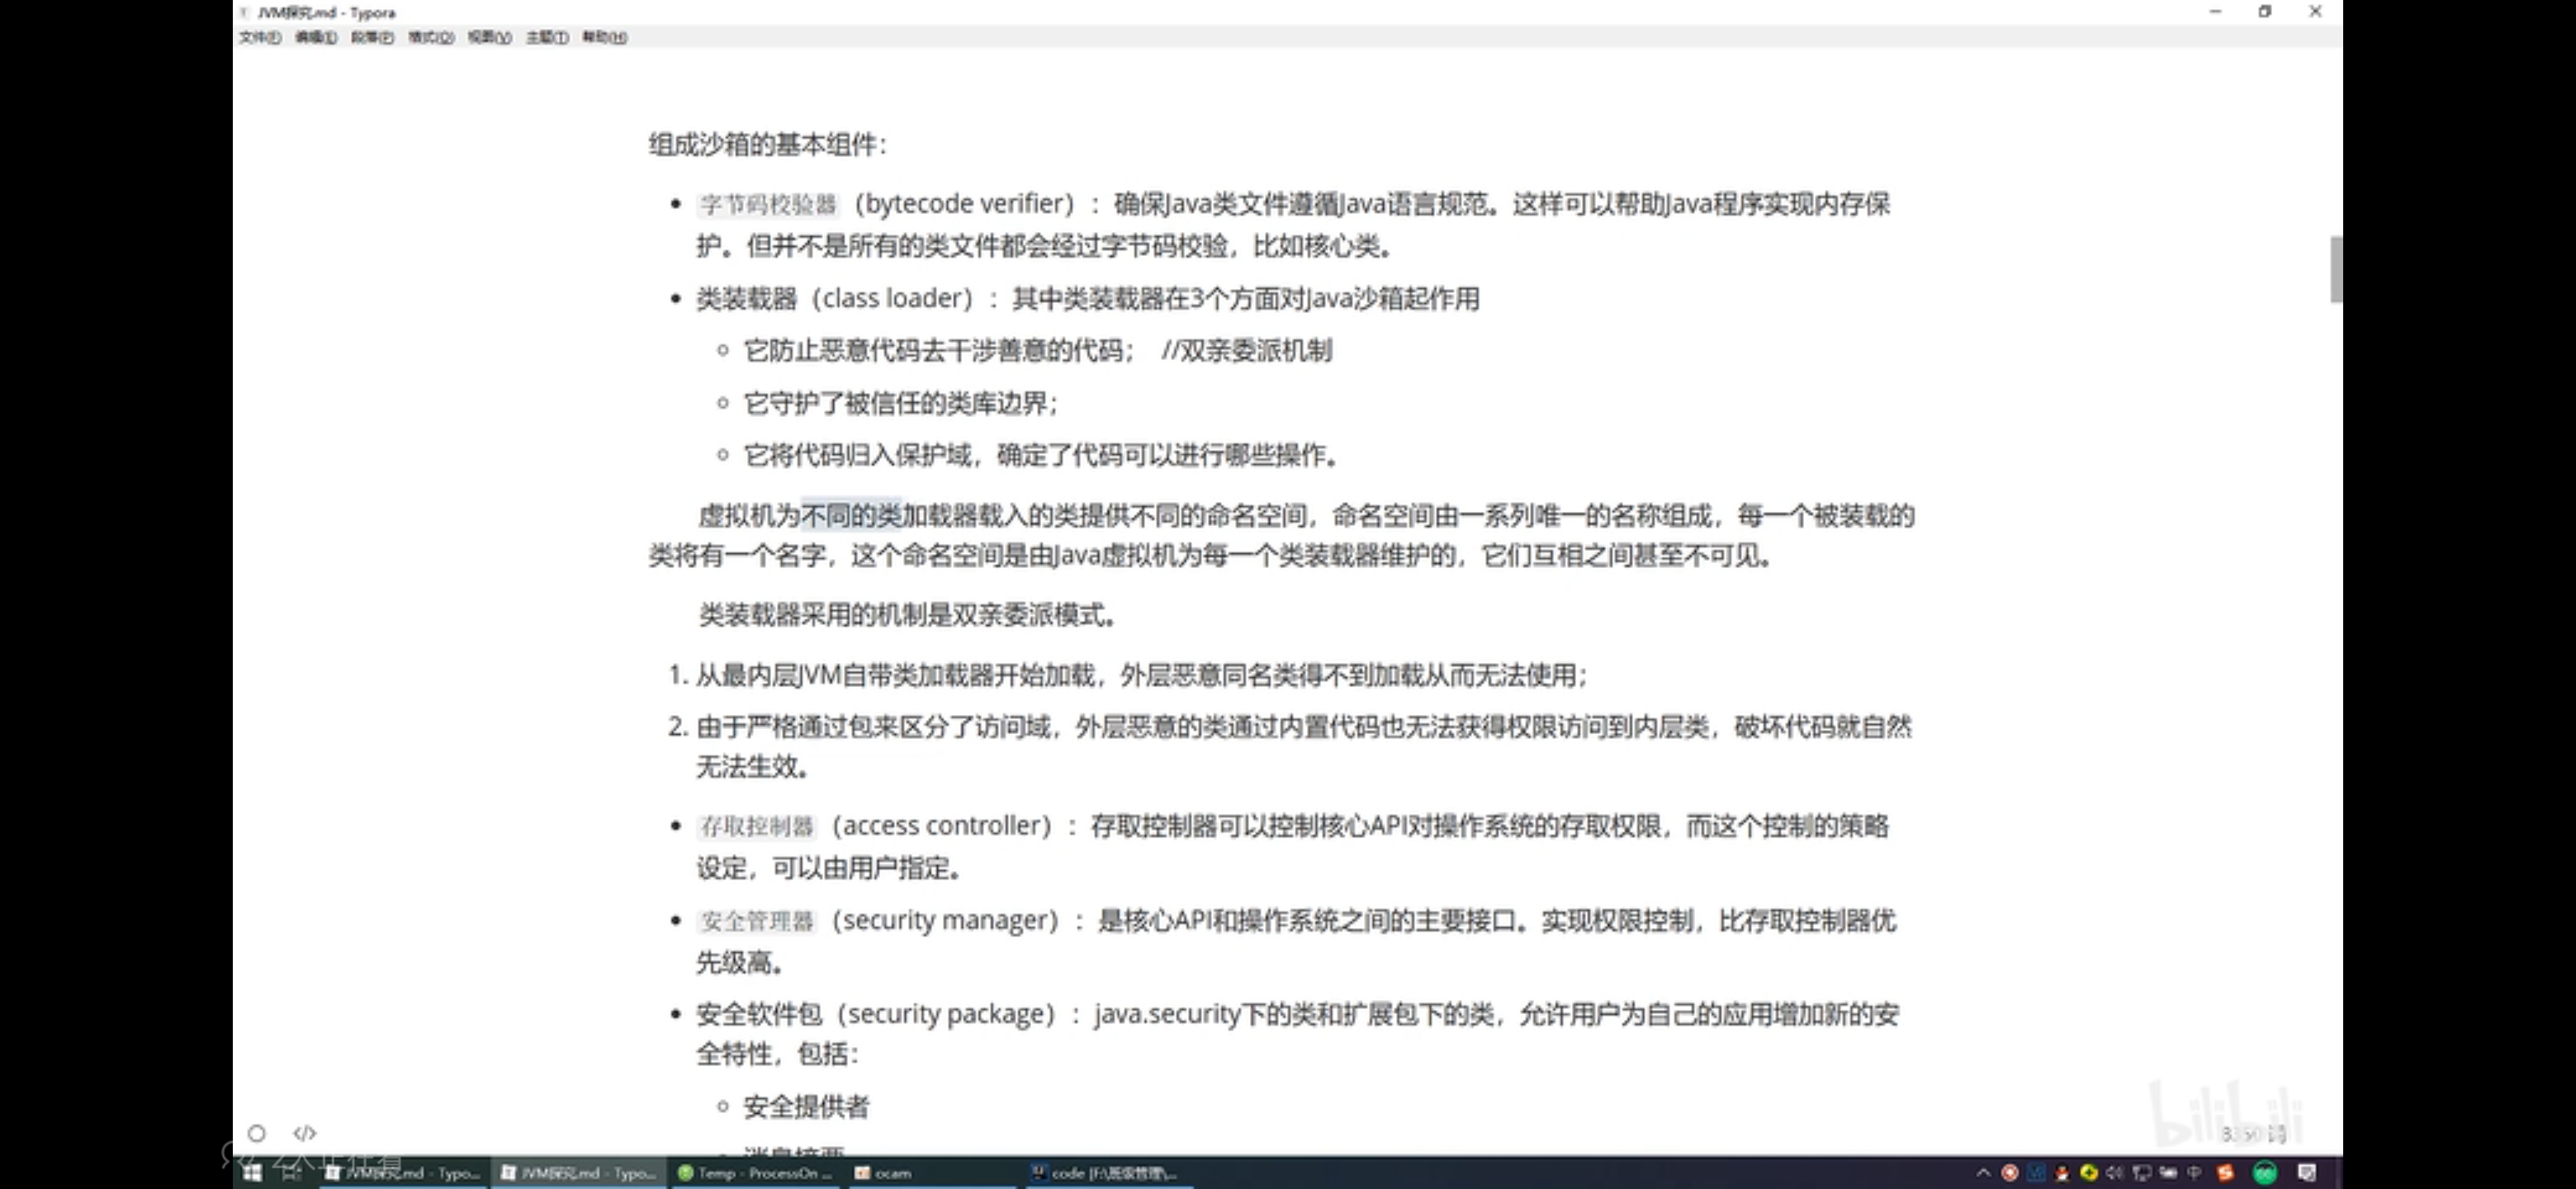Screen dimensions: 2576x1189
Task: Open the 帮助 (Help) menu
Action: pyautogui.click(x=604, y=37)
